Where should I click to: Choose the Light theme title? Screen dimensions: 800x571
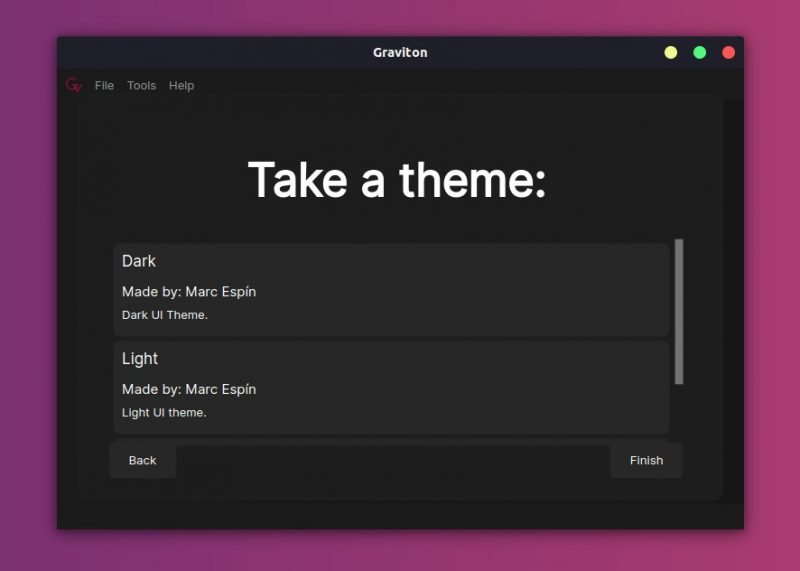pyautogui.click(x=140, y=359)
